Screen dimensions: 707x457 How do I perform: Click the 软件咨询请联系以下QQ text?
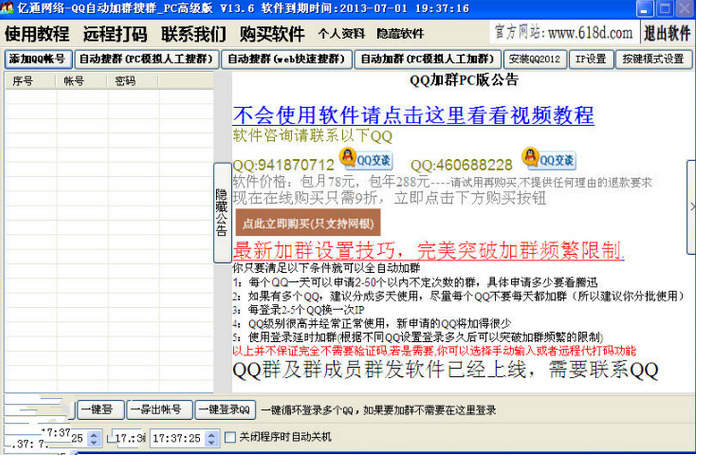tap(312, 135)
